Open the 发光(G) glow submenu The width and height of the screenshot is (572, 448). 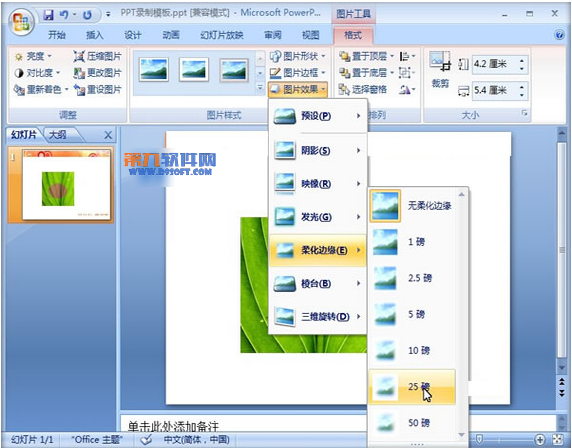[x=317, y=217]
